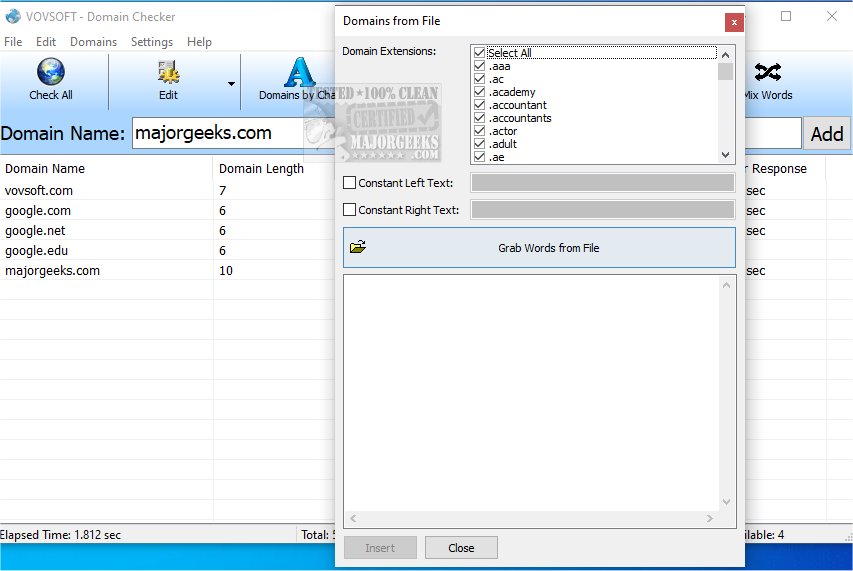Uncheck the .academy extension
Image resolution: width=853 pixels, height=571 pixels.
tap(479, 92)
